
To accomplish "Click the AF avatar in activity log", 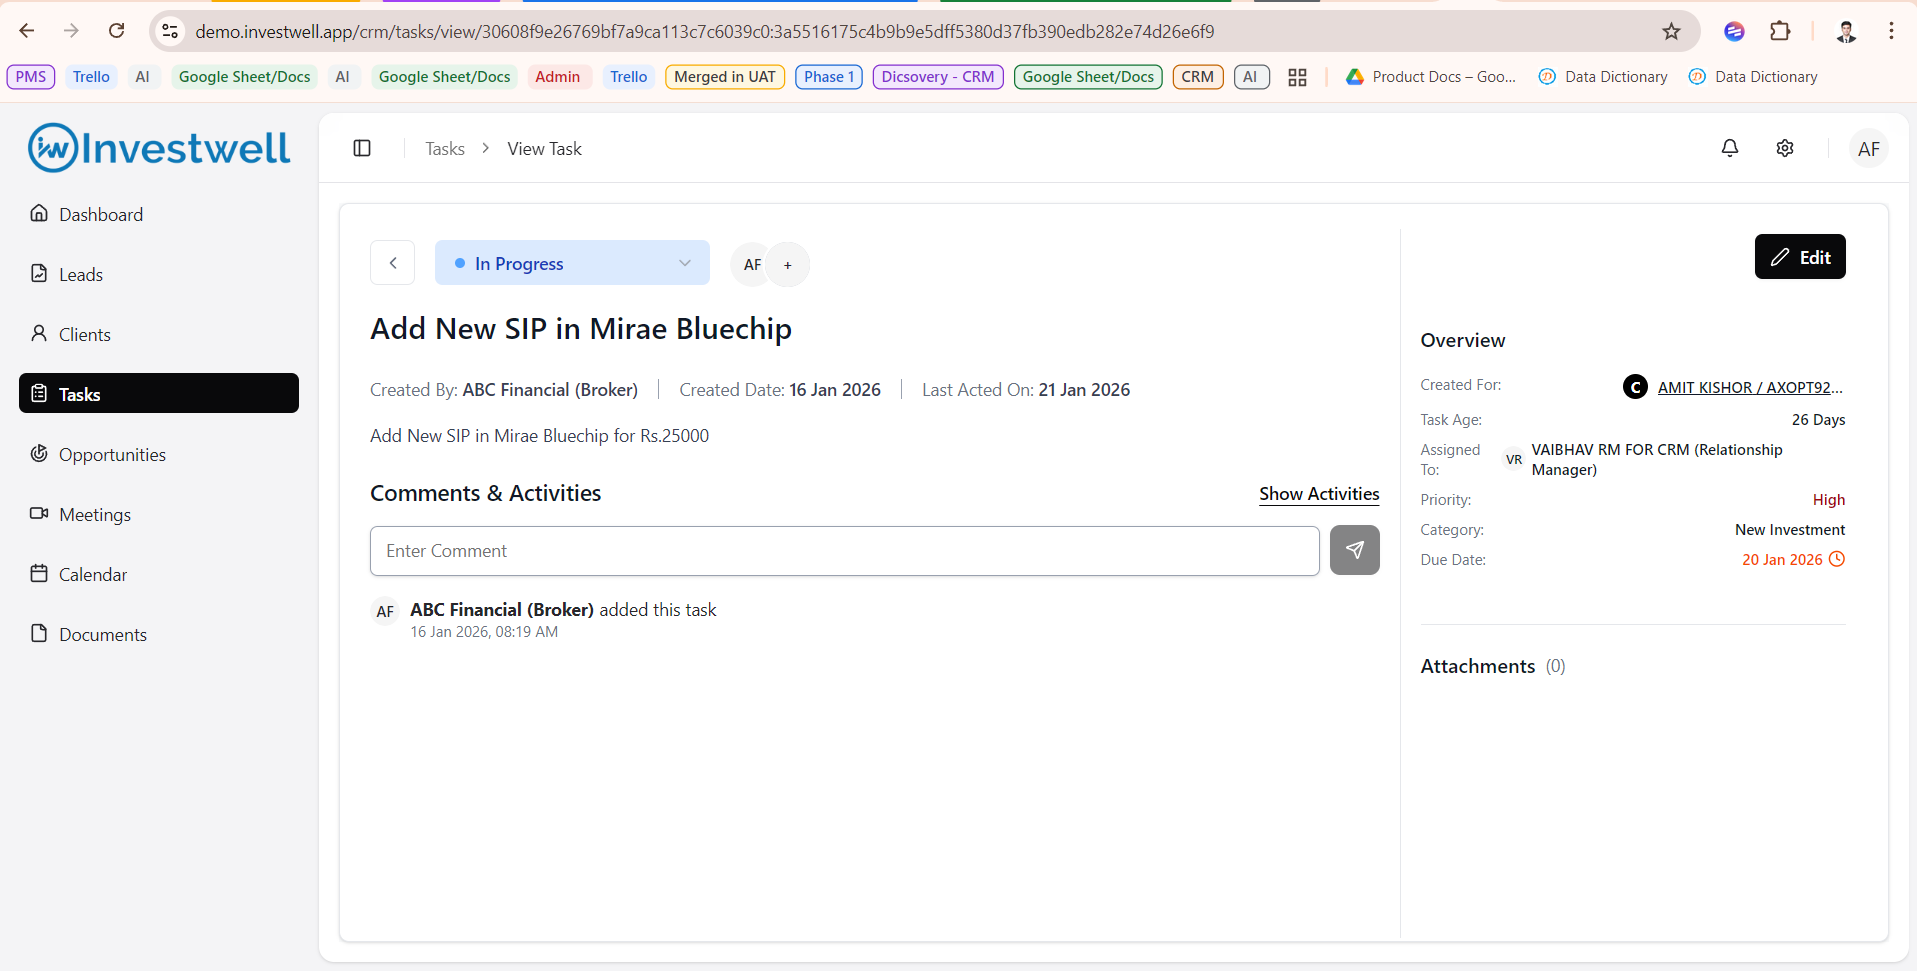I will pos(385,612).
